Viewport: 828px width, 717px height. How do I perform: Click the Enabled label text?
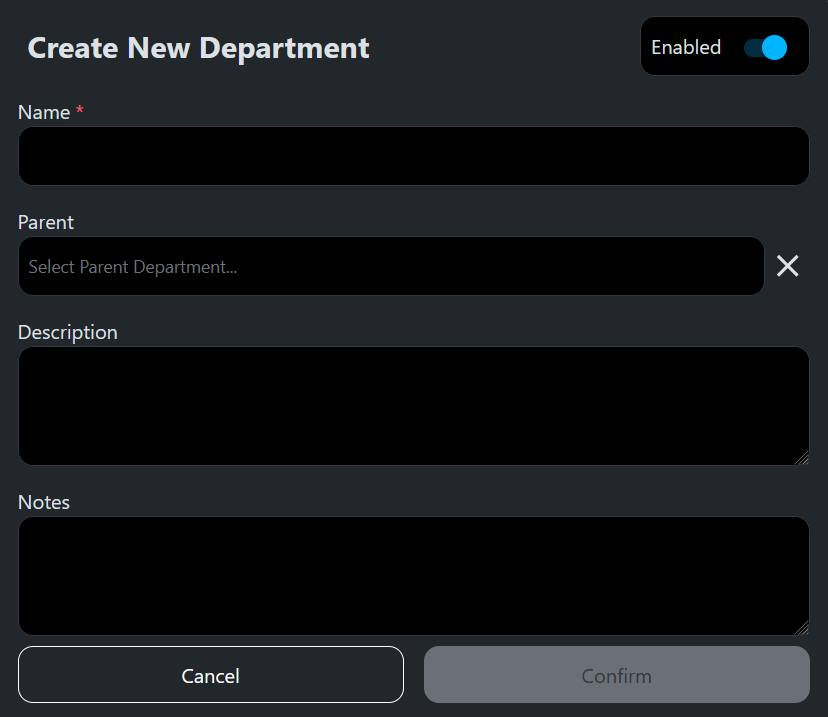coord(686,46)
